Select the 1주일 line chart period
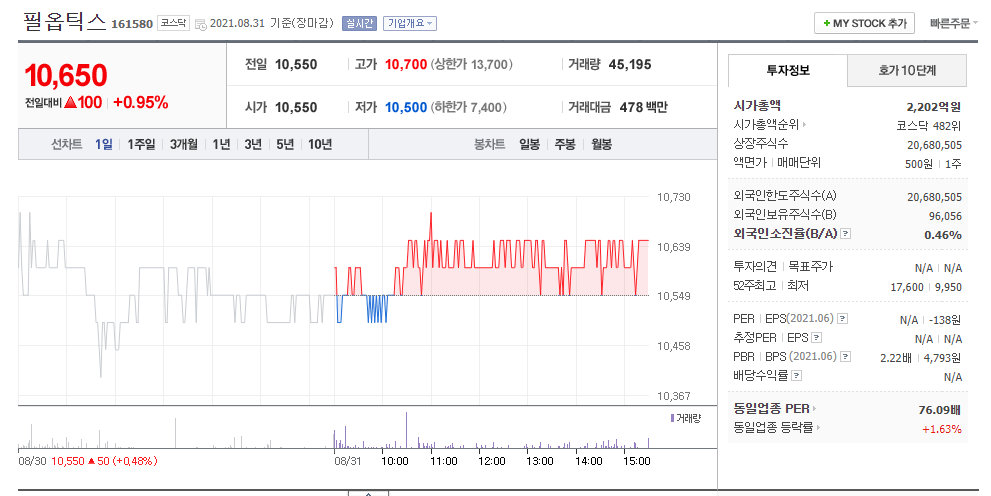 coord(141,145)
